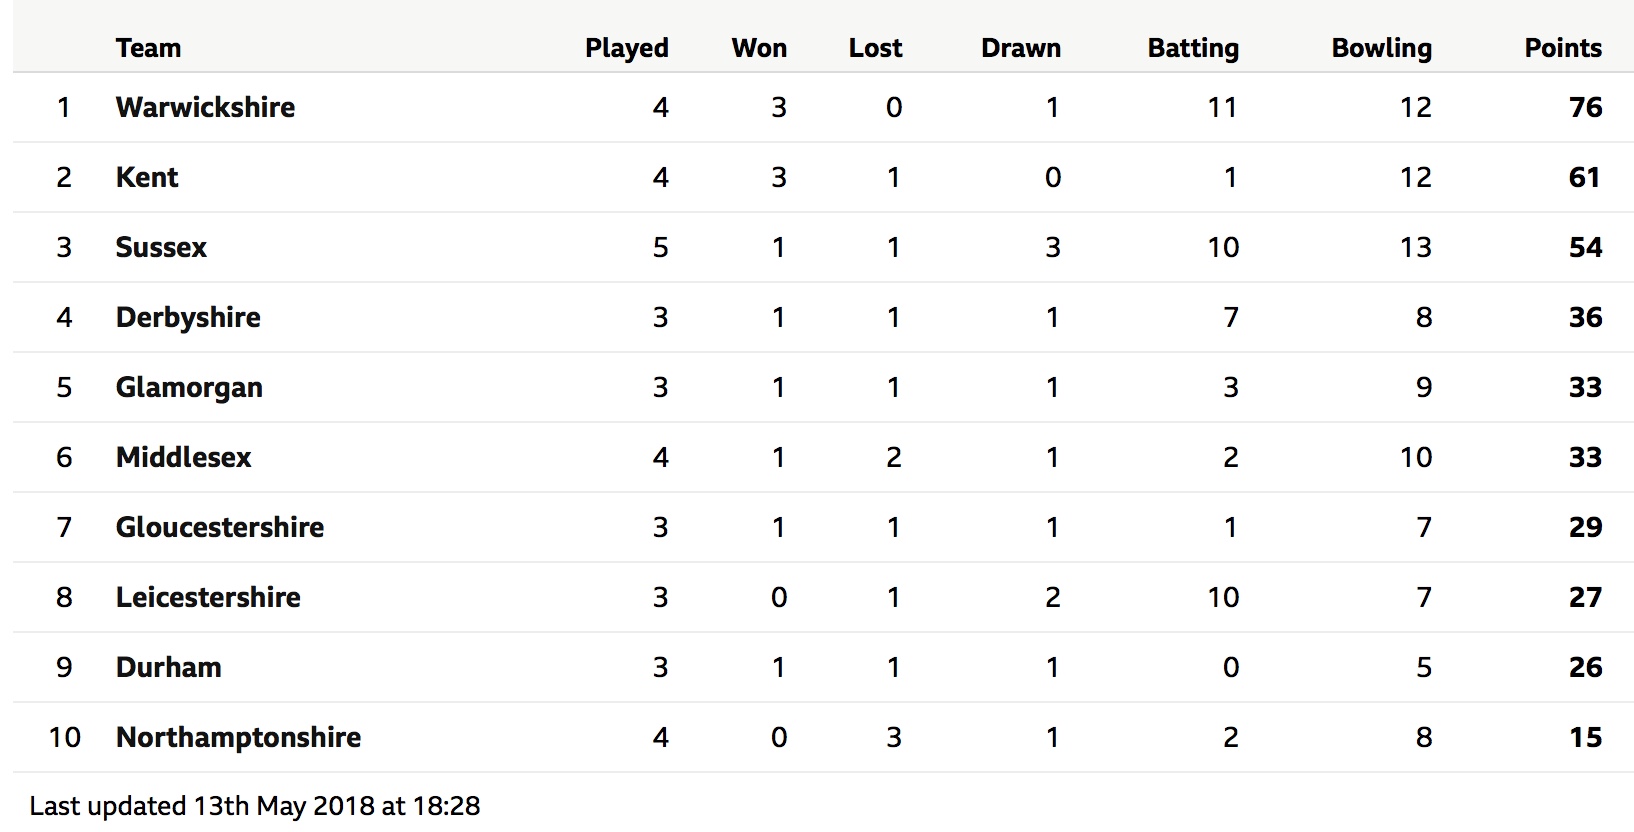Viewport: 1634px width, 832px height.
Task: Click the Glamorgan team name
Action: click(x=189, y=387)
